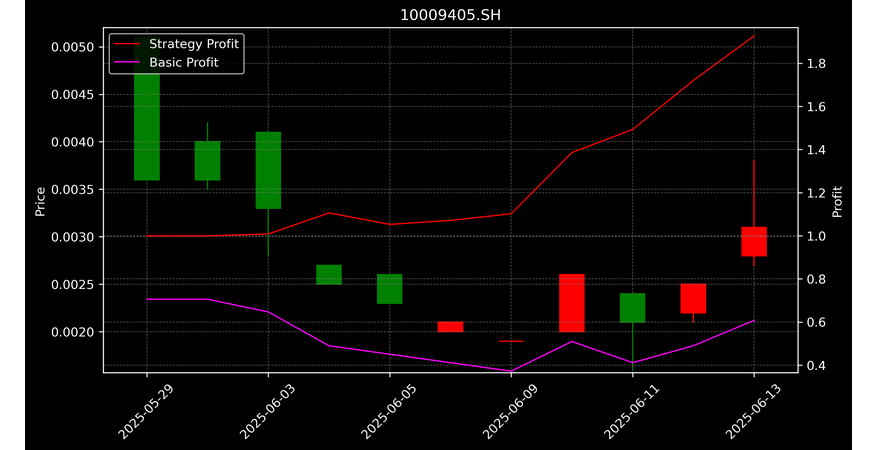
Task: Click the 0.0025 price tick label
Action: coord(73,285)
